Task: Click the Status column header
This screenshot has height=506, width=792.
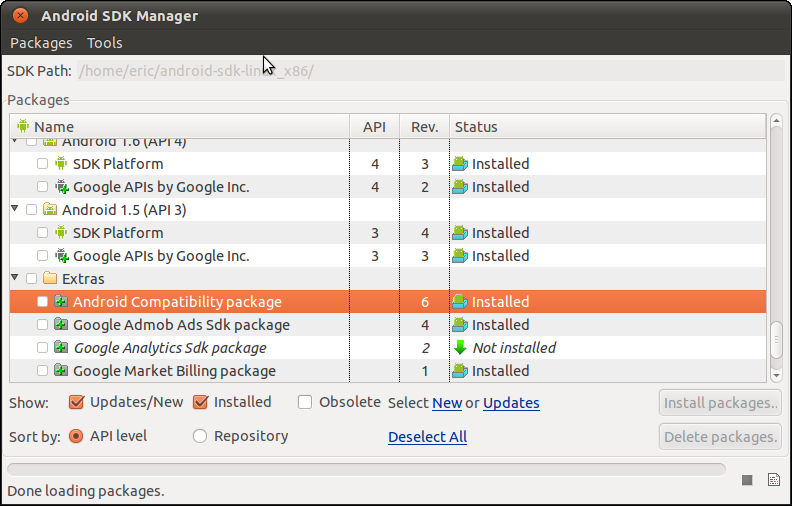Action: coord(608,126)
